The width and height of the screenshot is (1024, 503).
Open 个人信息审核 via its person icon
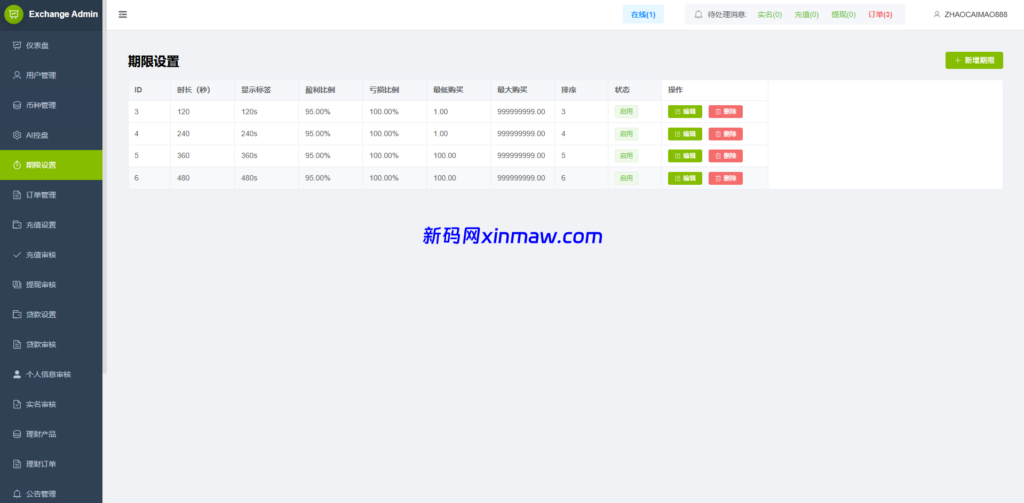(17, 374)
